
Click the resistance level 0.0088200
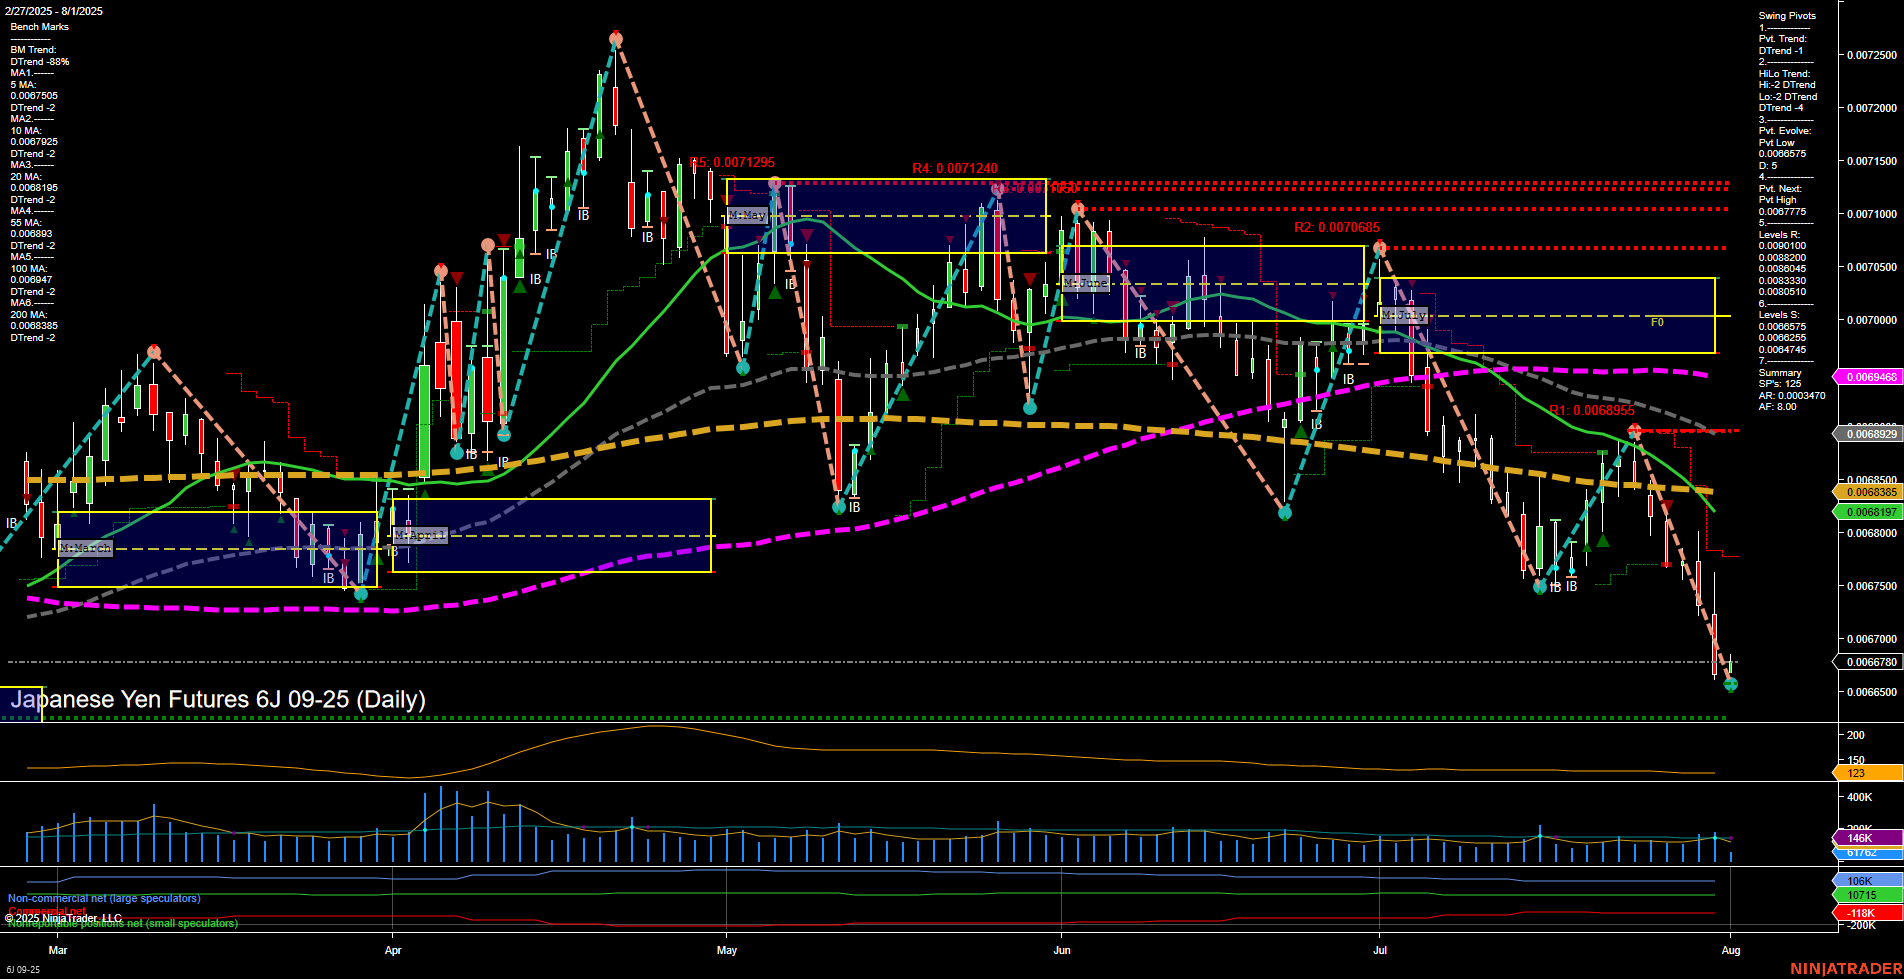[1783, 258]
